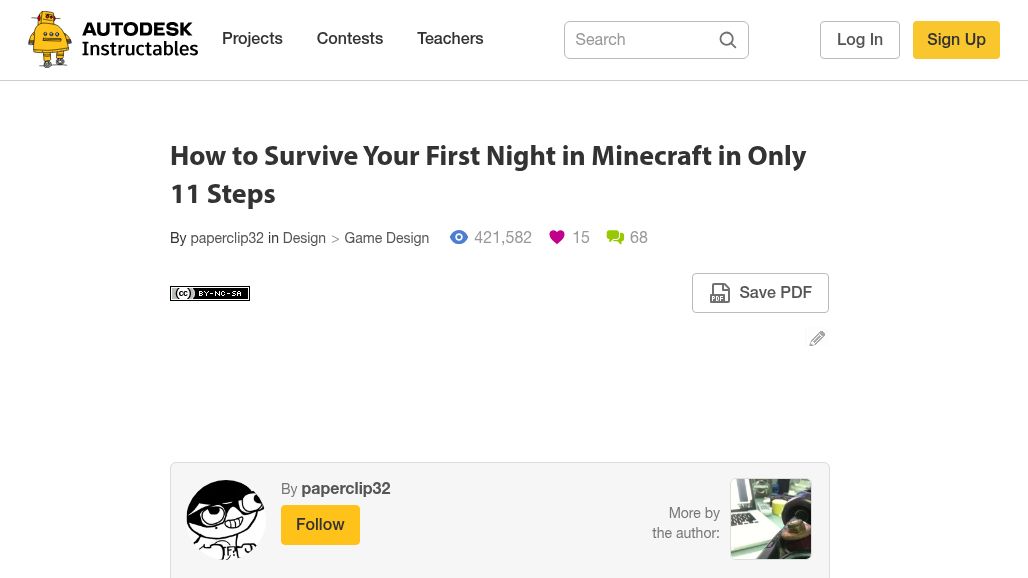The image size is (1028, 578).
Task: Open the Contests menu
Action: tap(350, 39)
